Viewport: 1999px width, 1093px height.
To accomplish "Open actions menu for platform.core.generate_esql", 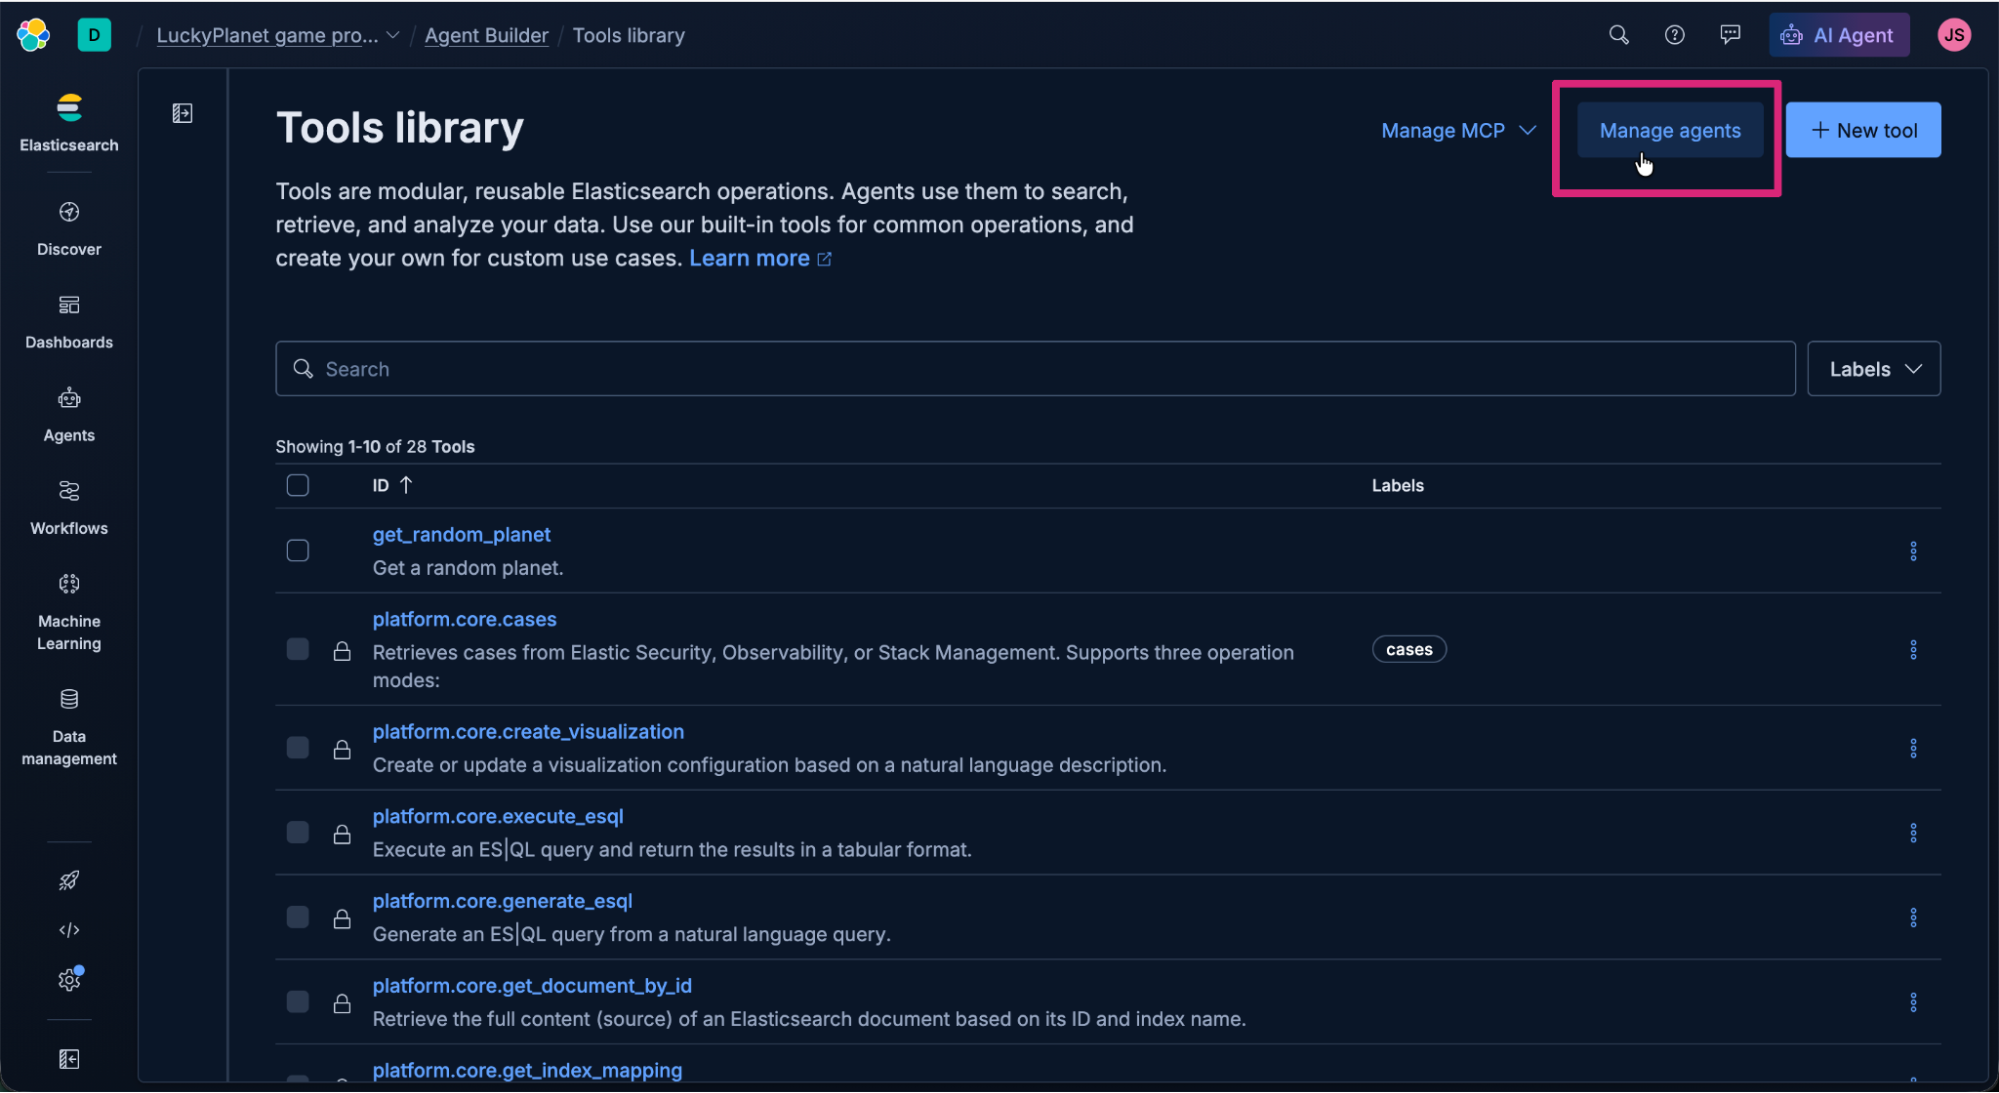I will pyautogui.click(x=1913, y=918).
